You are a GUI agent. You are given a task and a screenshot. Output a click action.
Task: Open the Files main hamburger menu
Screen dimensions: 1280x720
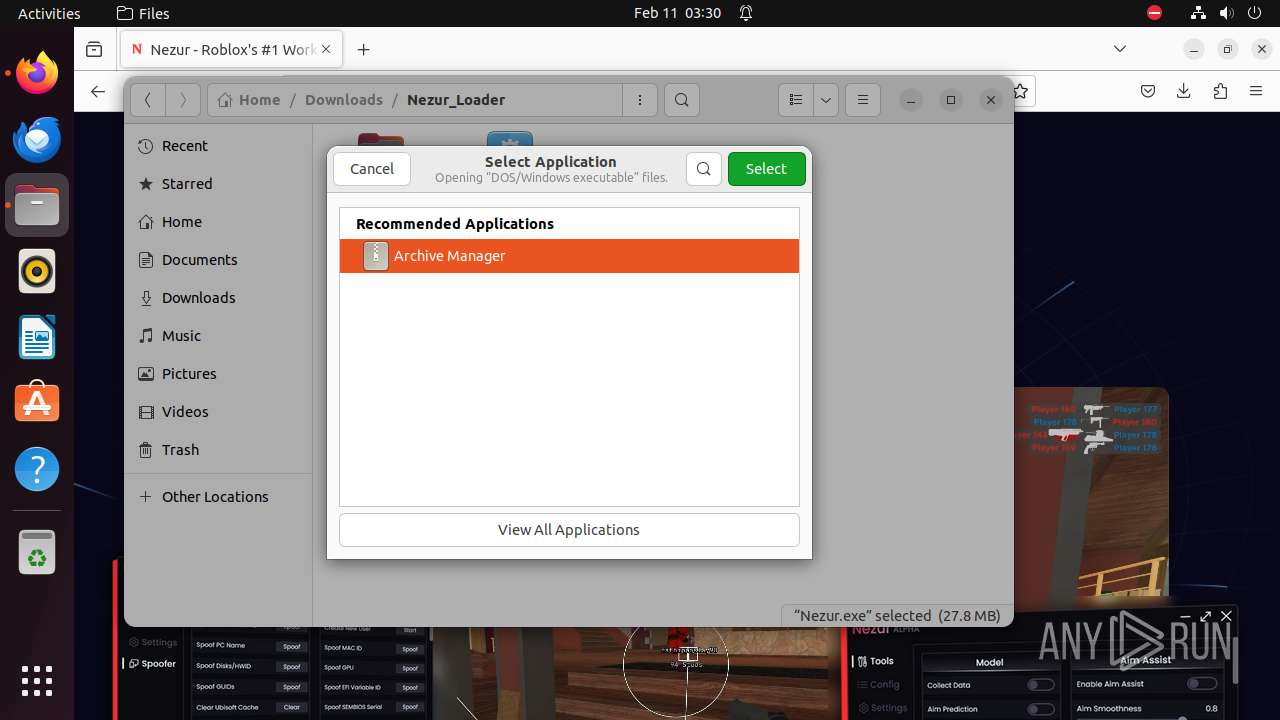tap(862, 100)
